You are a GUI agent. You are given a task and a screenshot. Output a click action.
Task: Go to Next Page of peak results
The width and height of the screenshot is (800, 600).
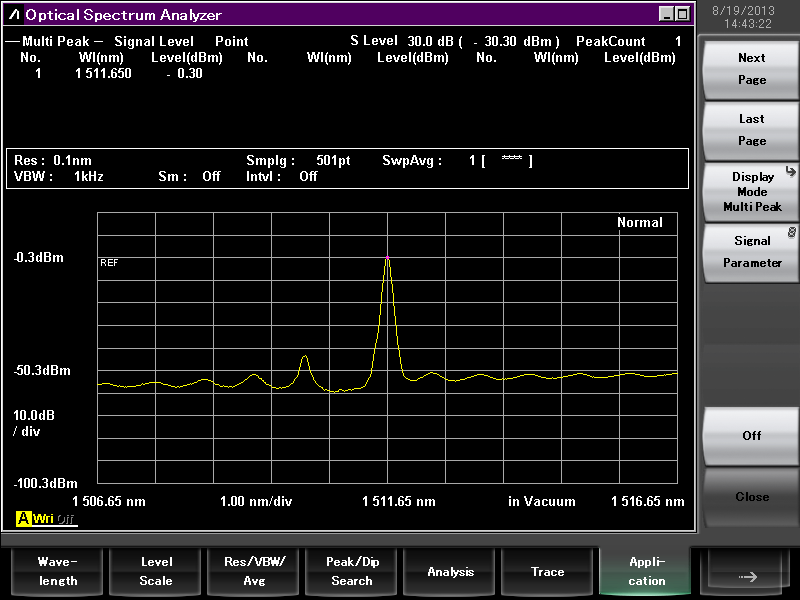pyautogui.click(x=751, y=69)
